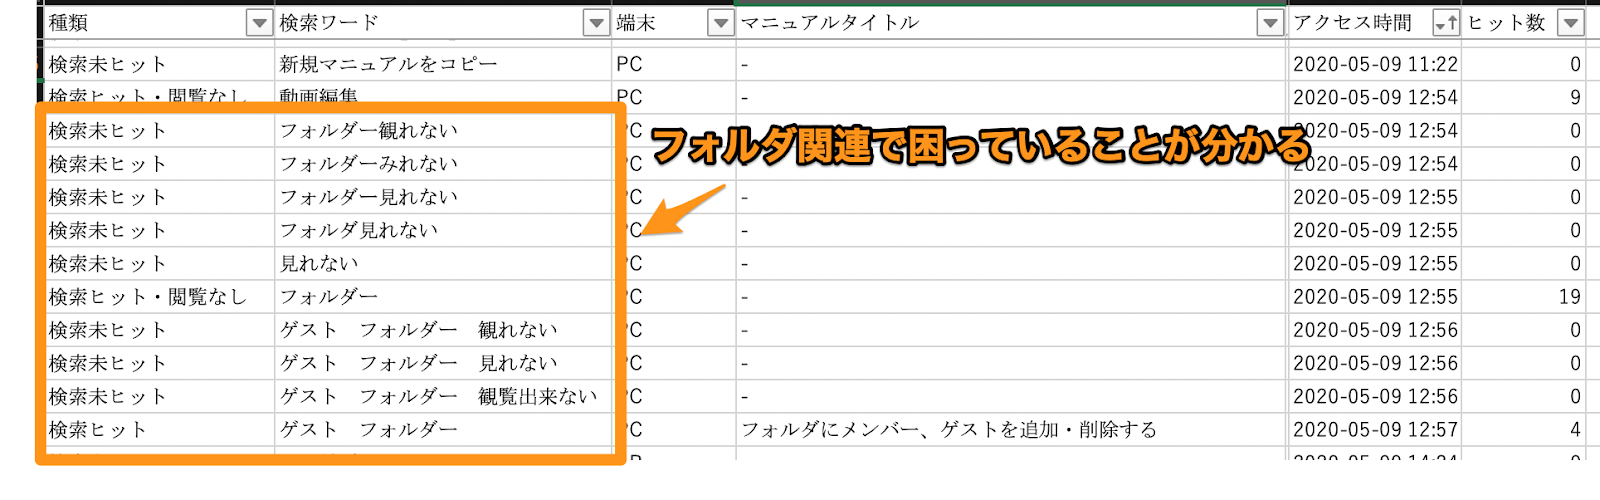The image size is (1600, 500).
Task: Open the ヒット数 column filter dropdown
Action: pyautogui.click(x=1571, y=23)
